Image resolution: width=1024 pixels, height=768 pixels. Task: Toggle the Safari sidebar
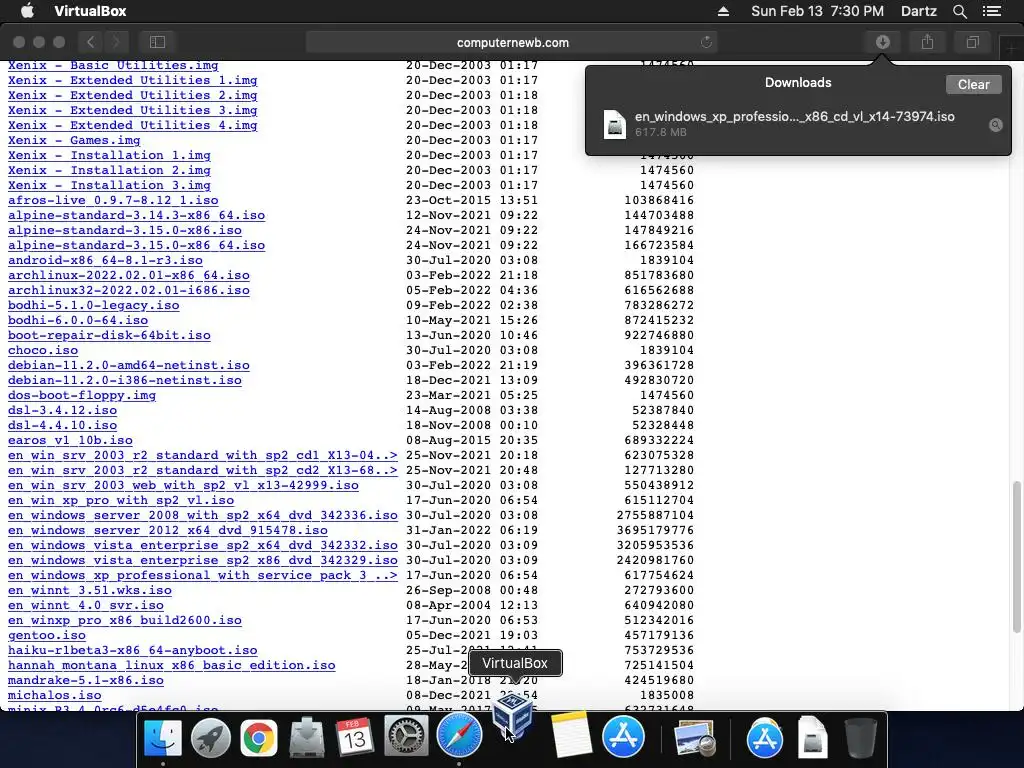(157, 42)
